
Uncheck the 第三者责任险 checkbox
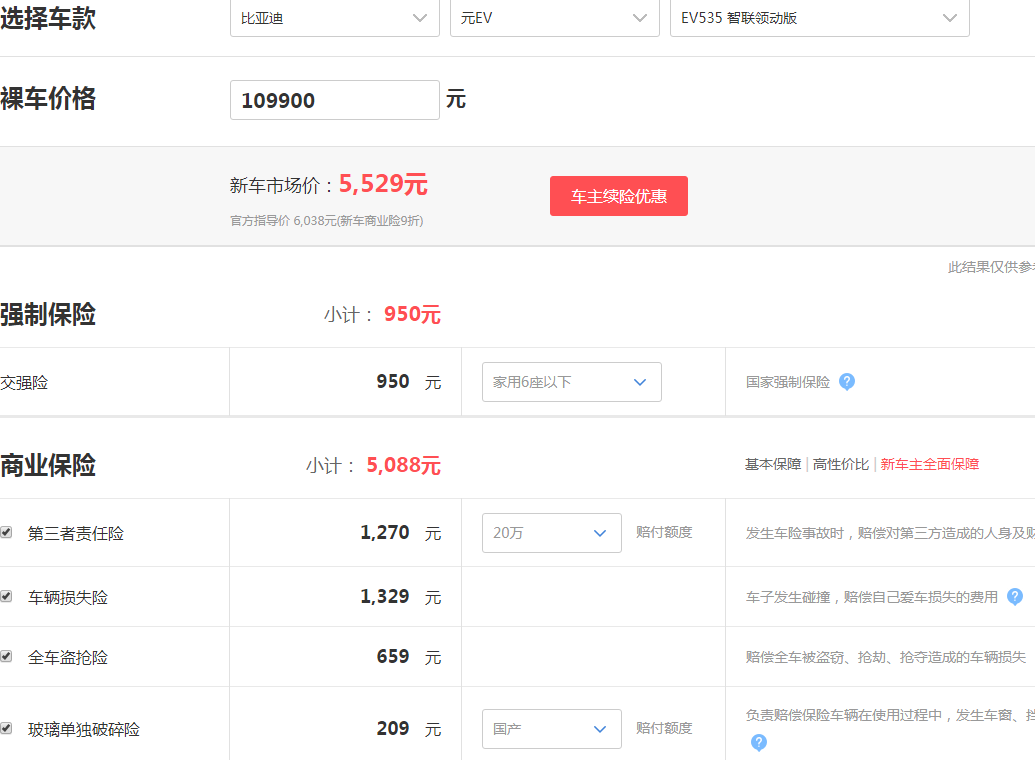(6, 532)
